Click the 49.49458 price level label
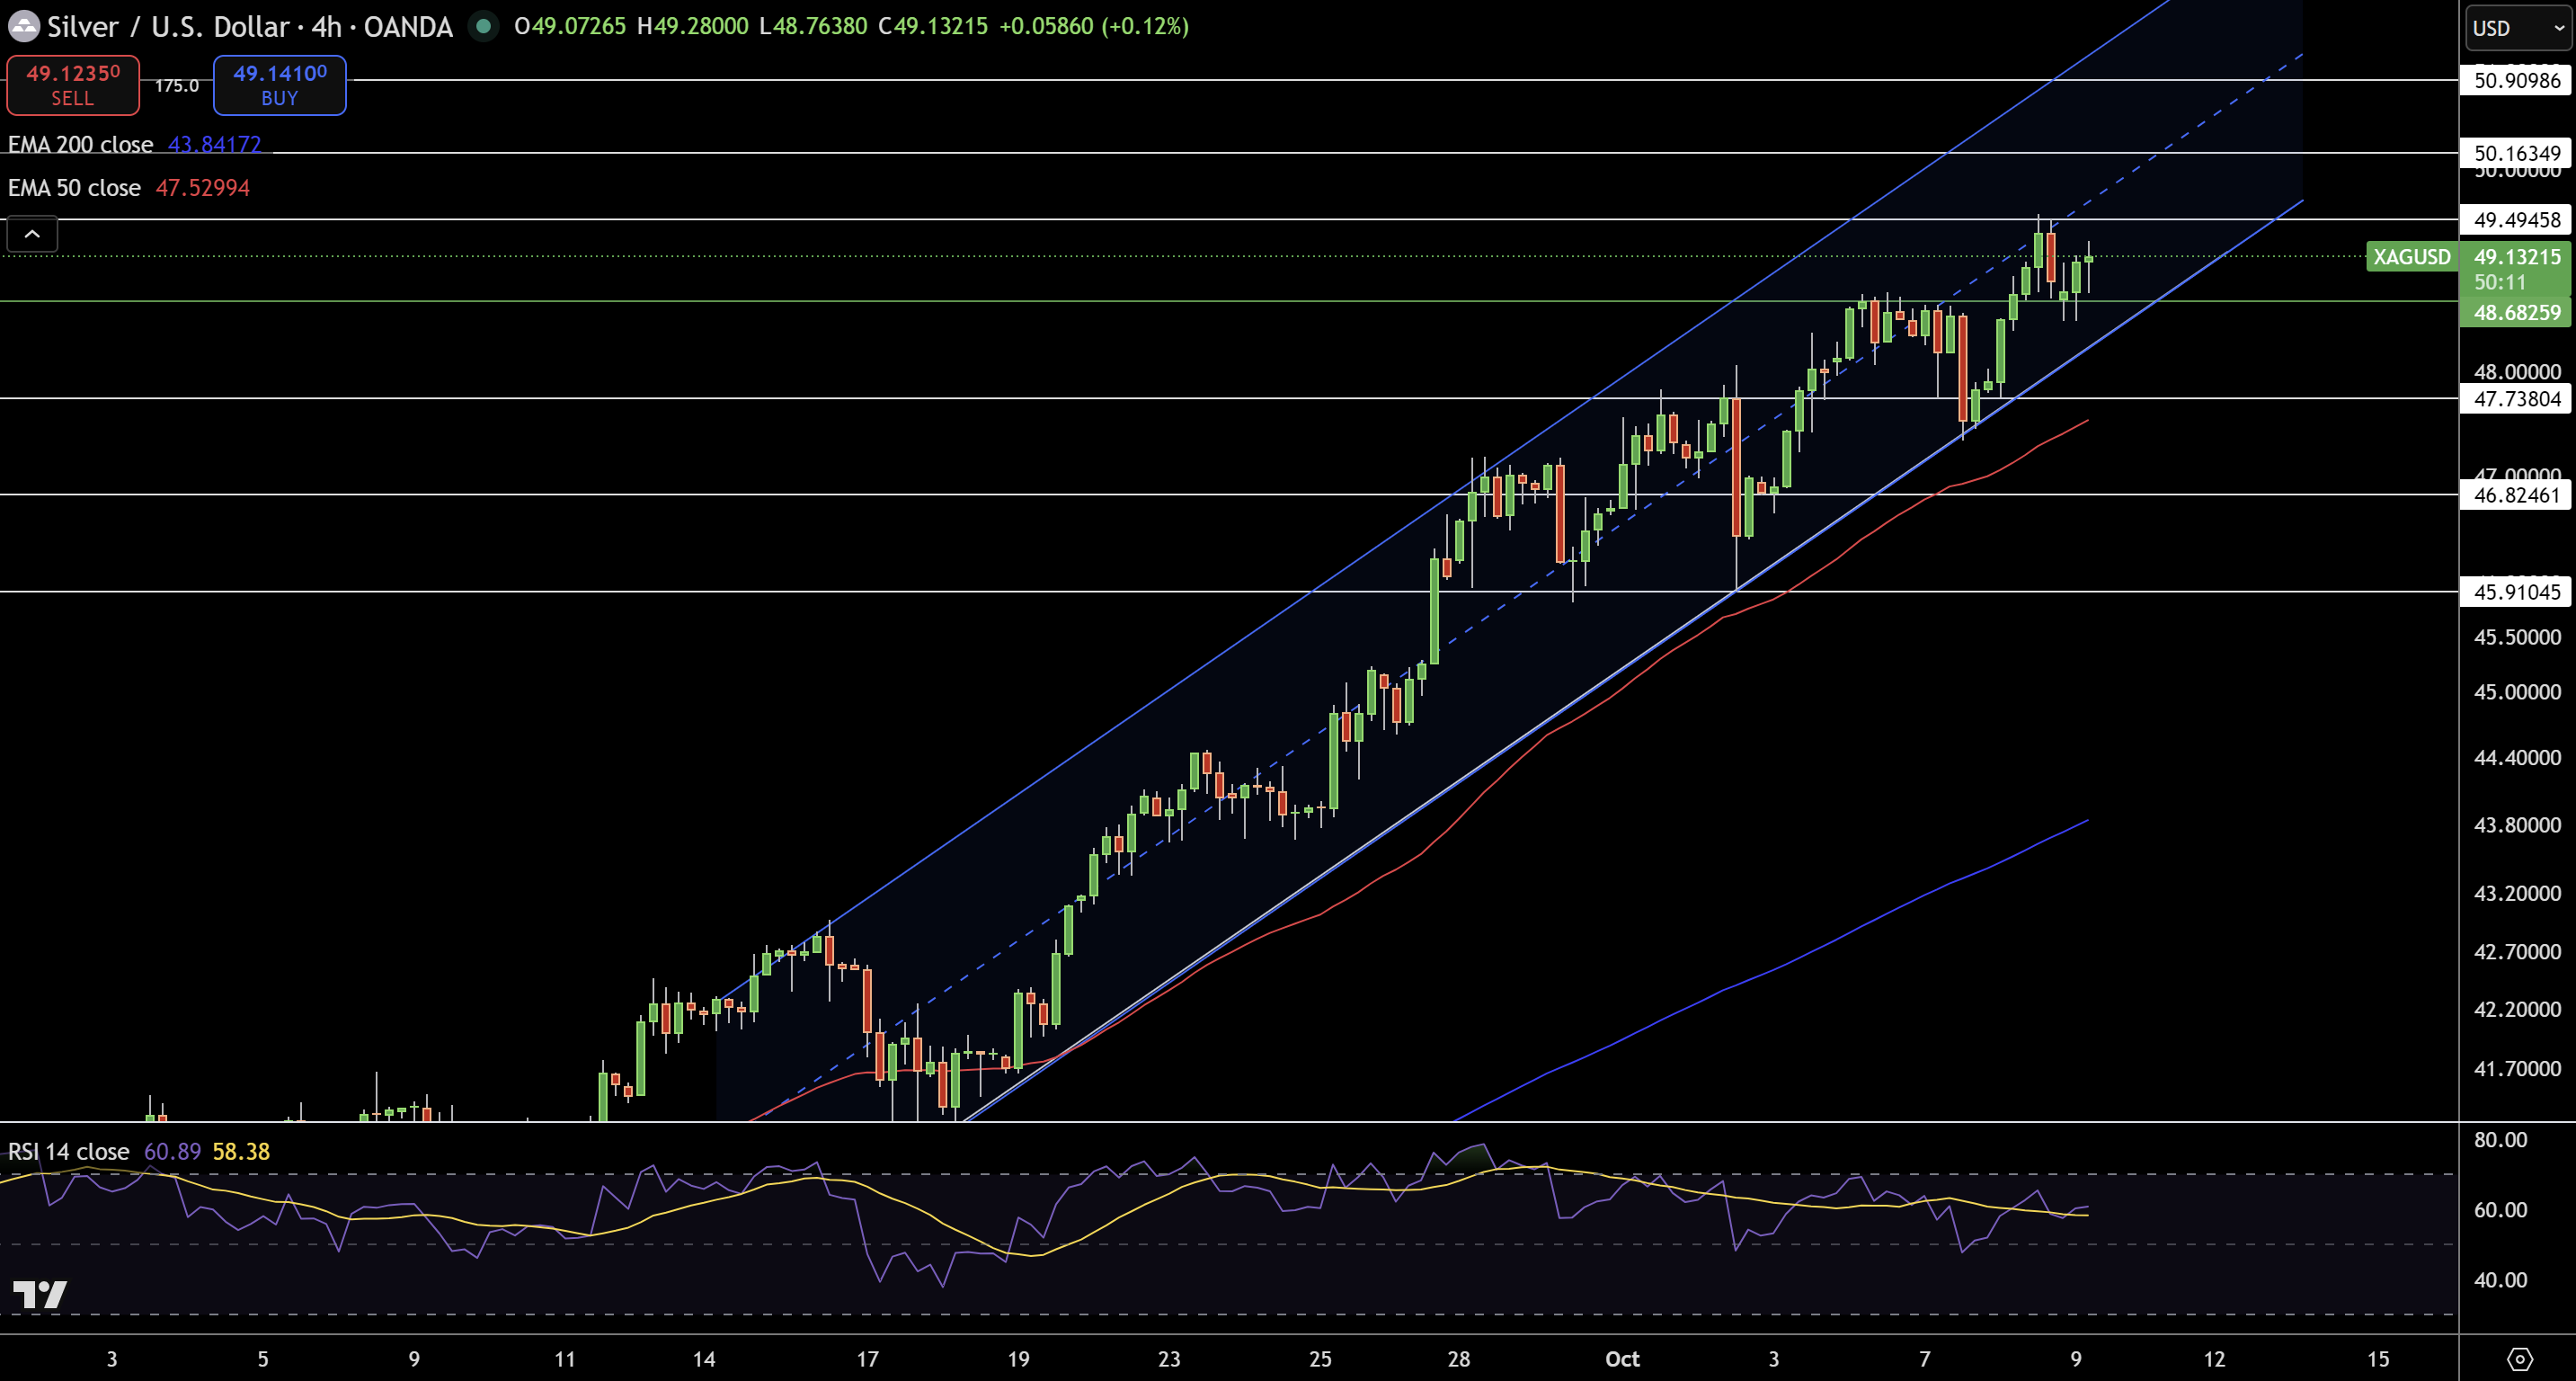The image size is (2576, 1381). pos(2516,220)
